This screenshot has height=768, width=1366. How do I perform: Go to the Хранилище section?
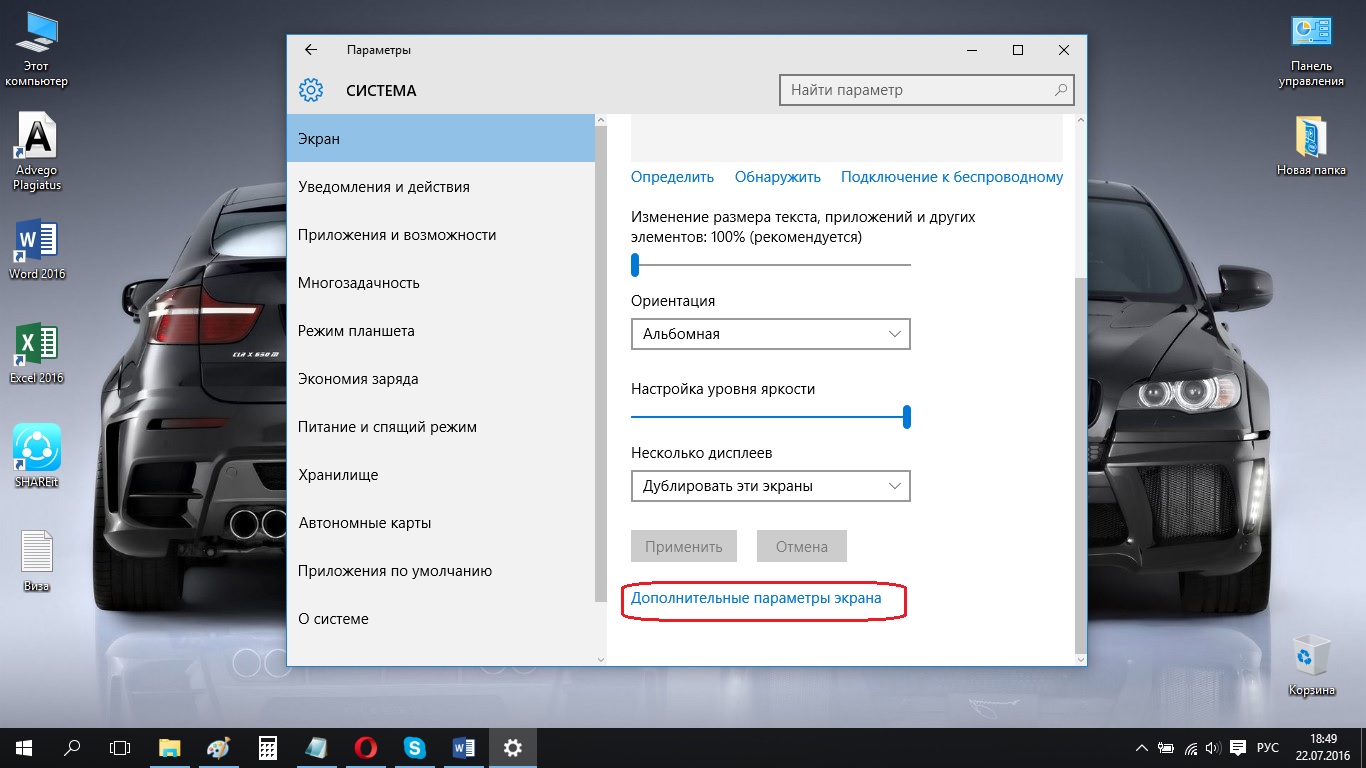click(x=441, y=475)
